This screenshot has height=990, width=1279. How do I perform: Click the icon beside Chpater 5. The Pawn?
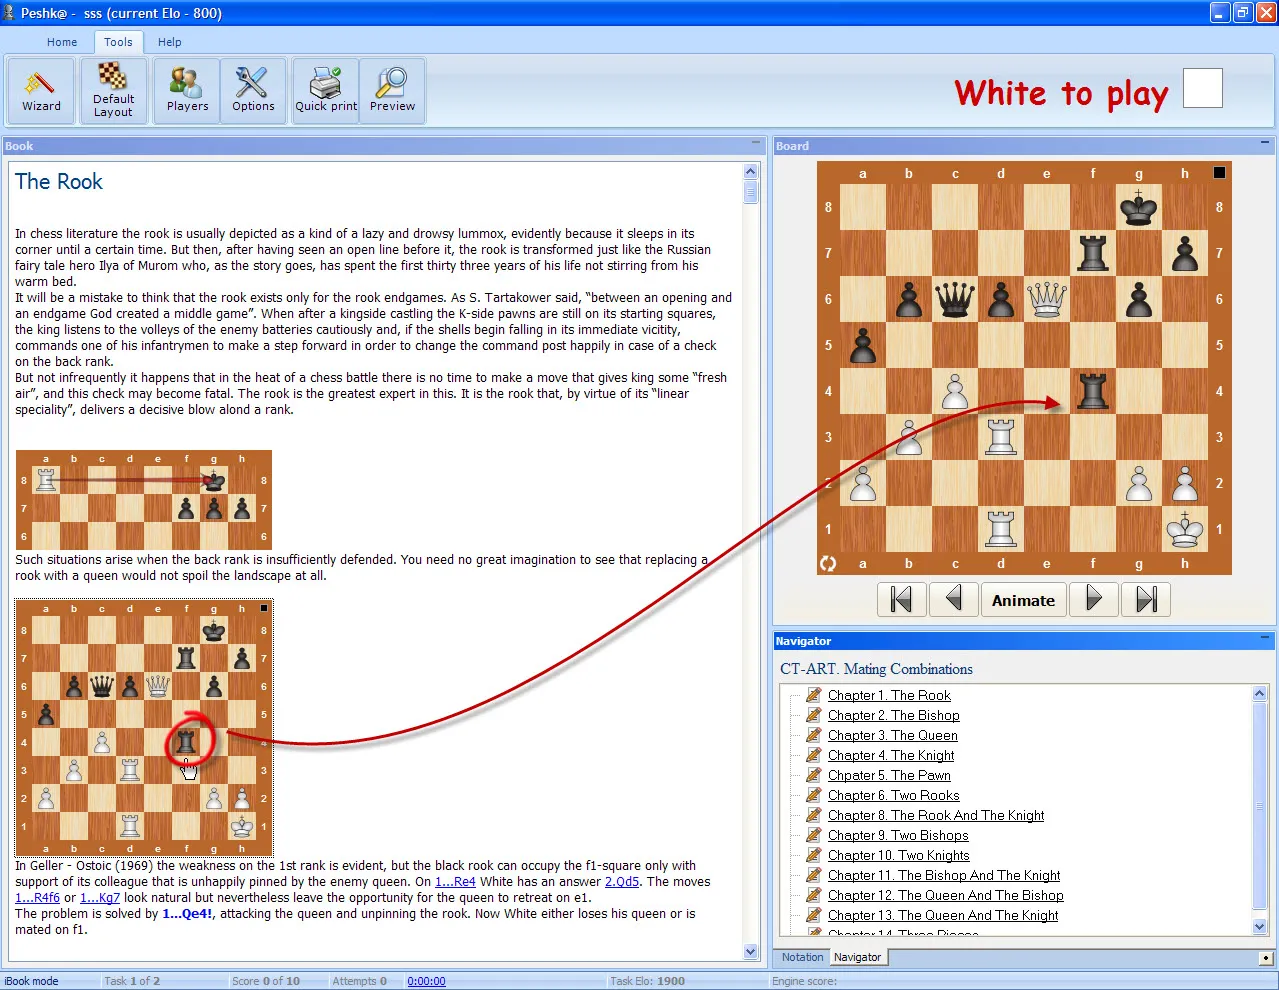(814, 775)
